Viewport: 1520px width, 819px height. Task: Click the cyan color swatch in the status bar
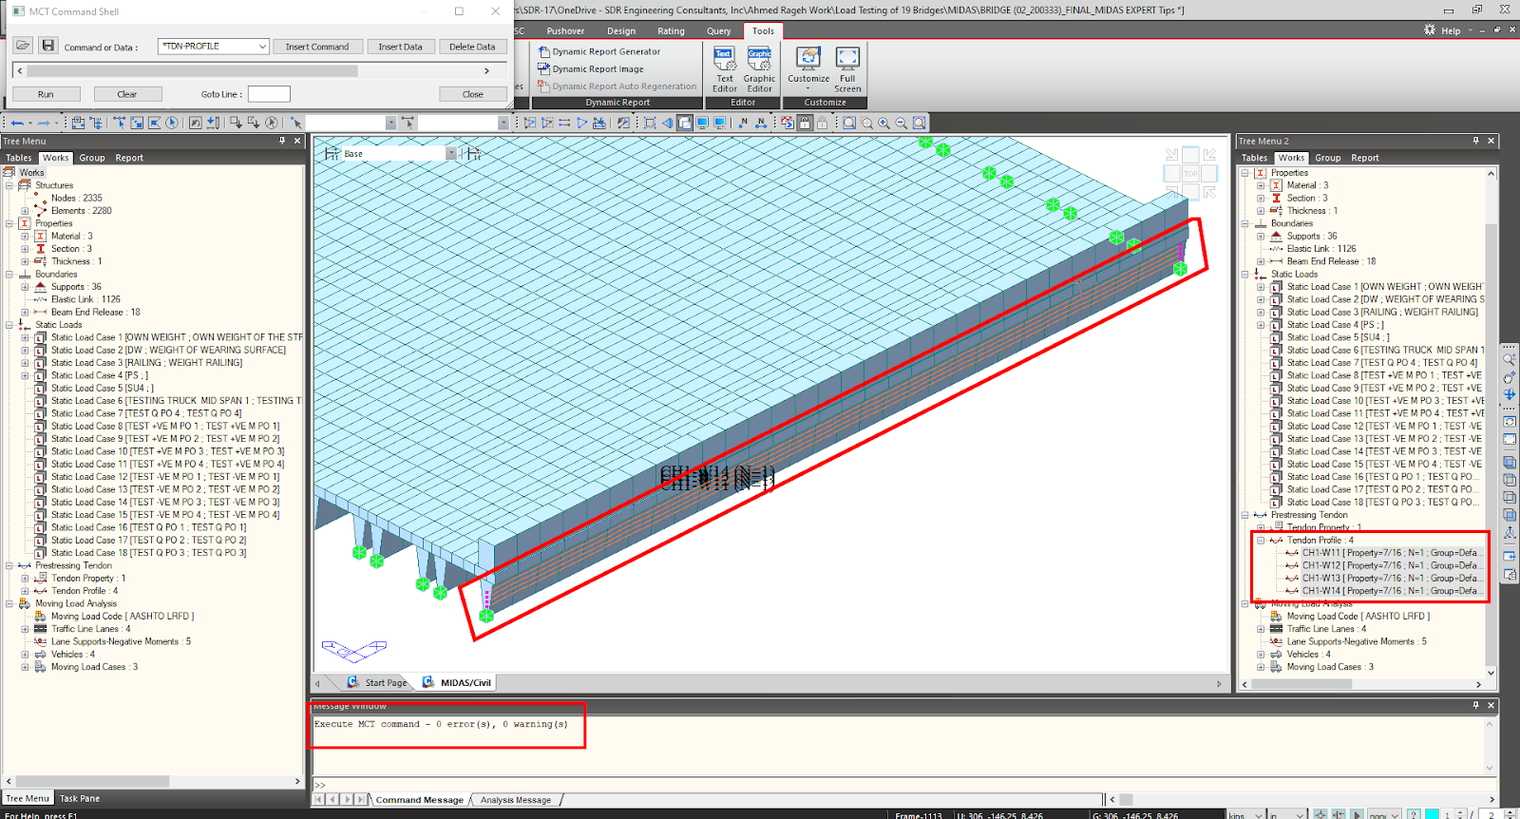(1432, 812)
